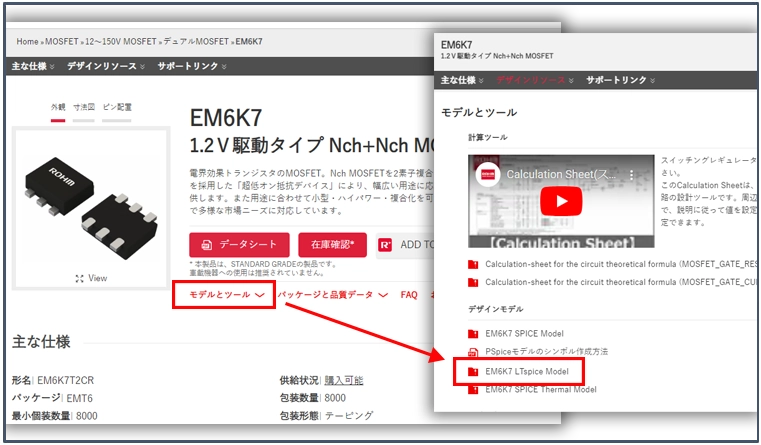The height and width of the screenshot is (445, 761).
Task: Expand サポートリンク menu in left window
Action: click(x=192, y=66)
